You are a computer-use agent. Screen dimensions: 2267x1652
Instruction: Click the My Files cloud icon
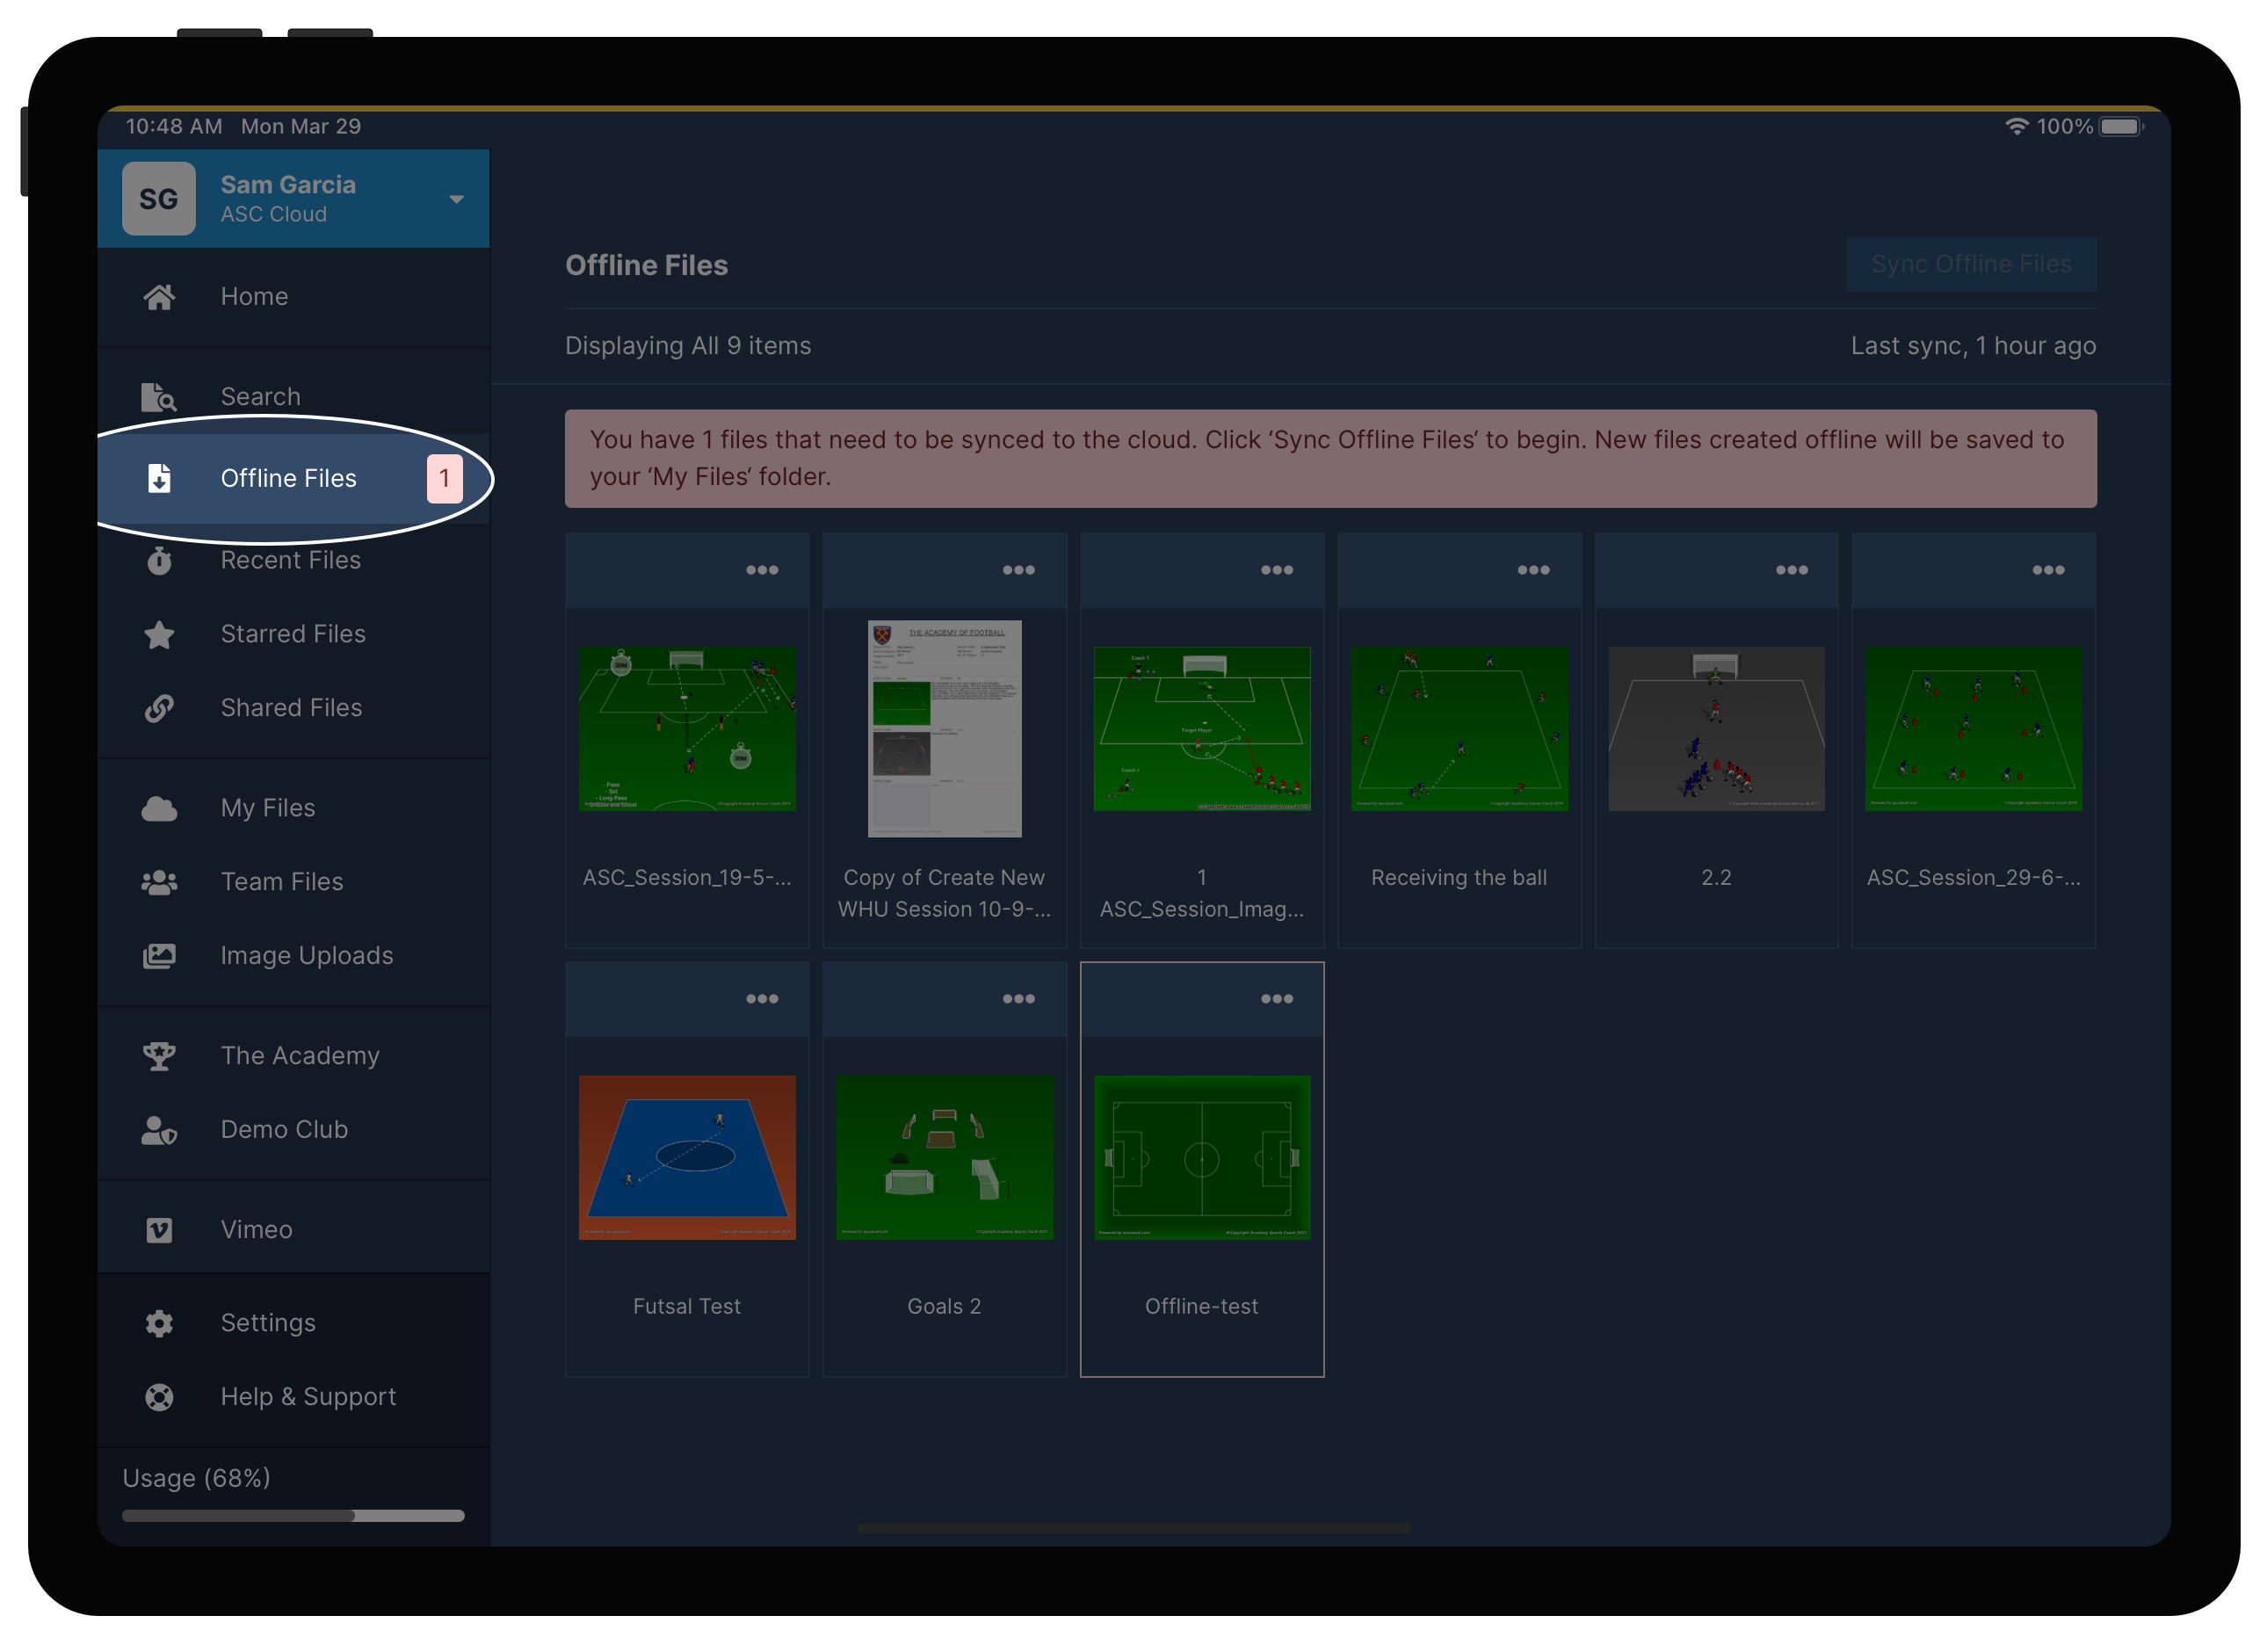[x=159, y=808]
